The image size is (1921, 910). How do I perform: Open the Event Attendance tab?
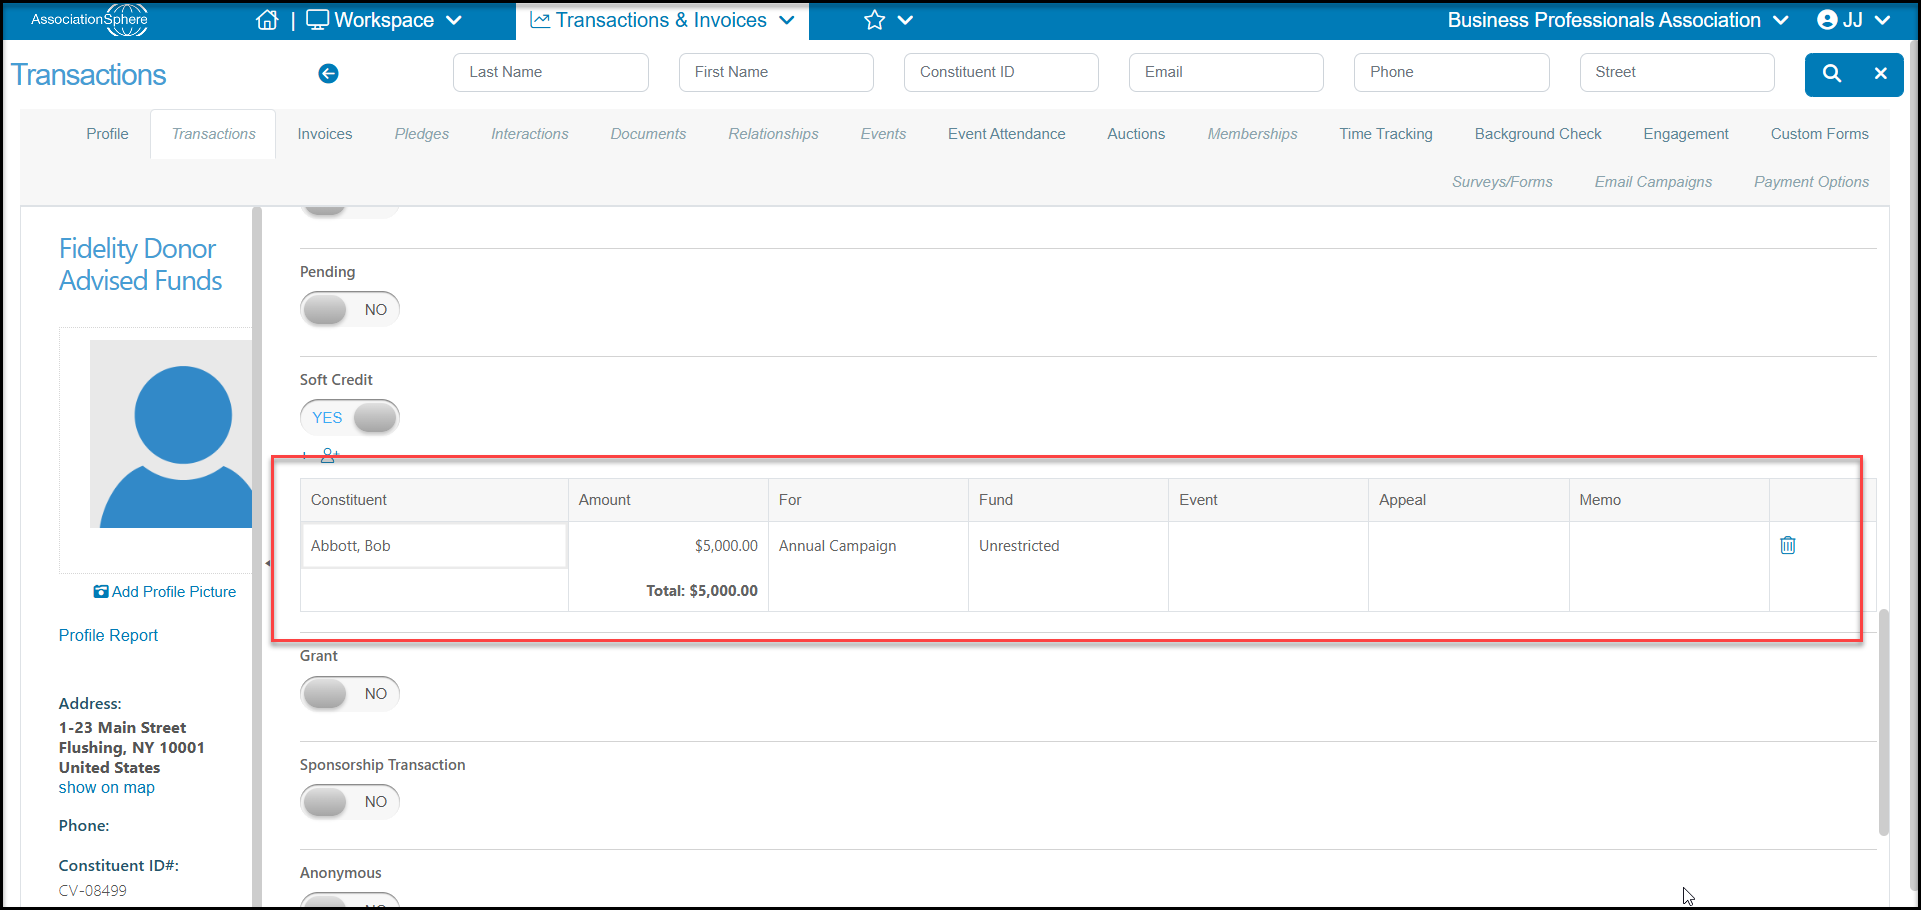pyautogui.click(x=1006, y=134)
